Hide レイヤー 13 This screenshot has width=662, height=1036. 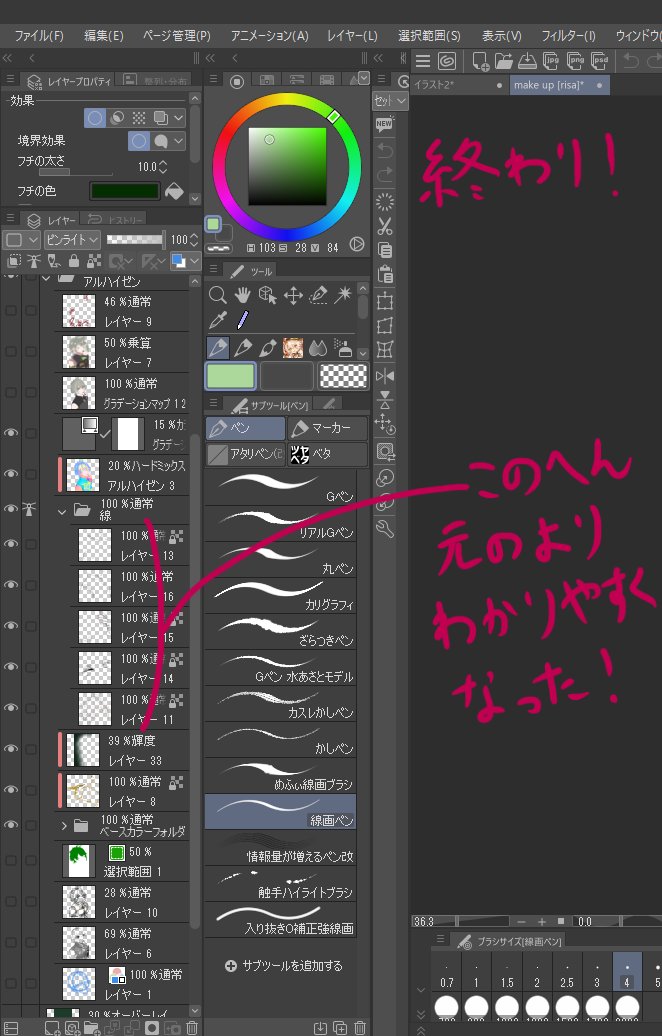point(11,543)
